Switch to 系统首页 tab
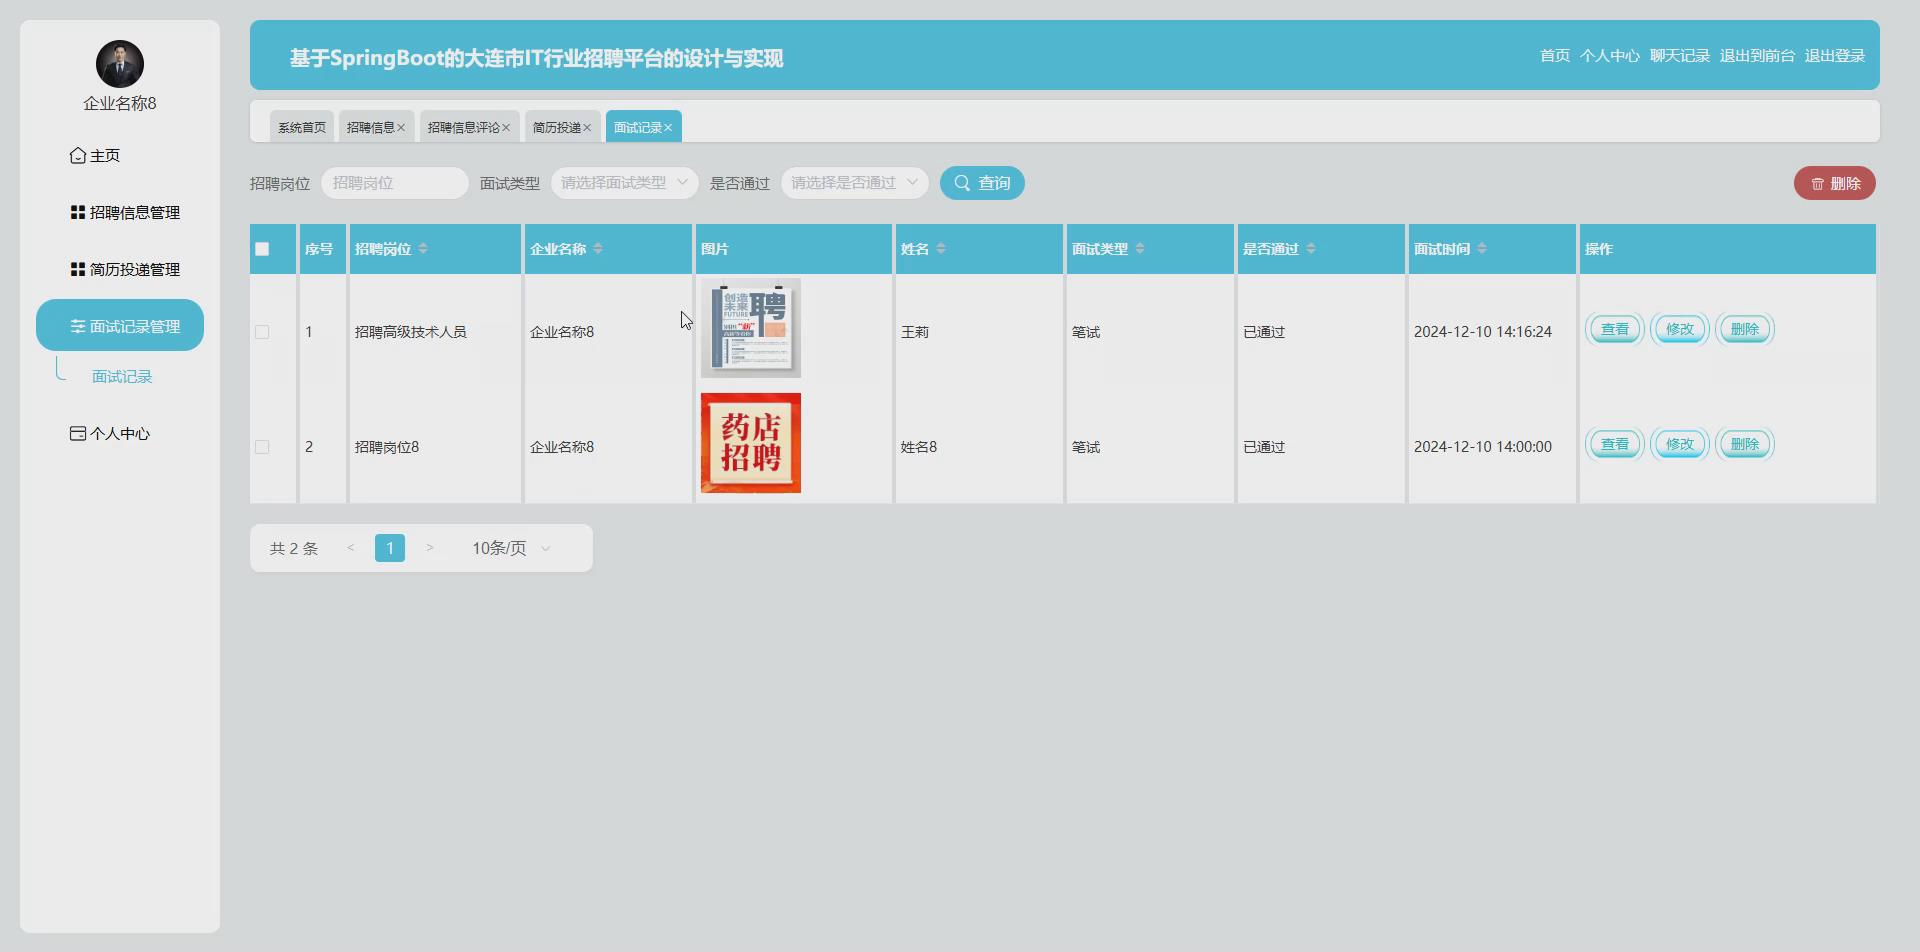The image size is (1920, 952). tap(302, 127)
